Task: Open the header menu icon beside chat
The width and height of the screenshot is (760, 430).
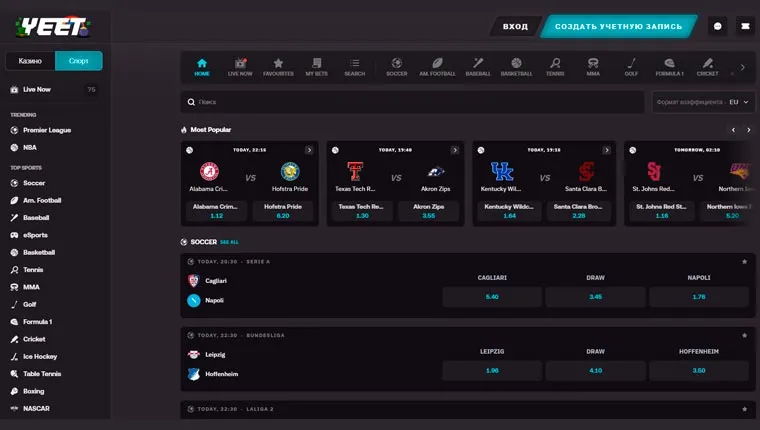Action: click(x=745, y=26)
